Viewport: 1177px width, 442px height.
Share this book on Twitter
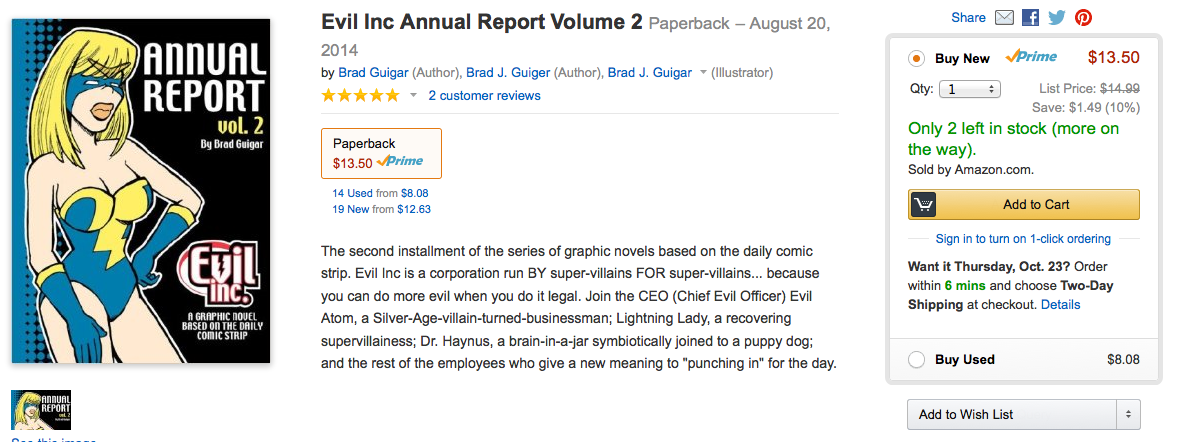(1057, 17)
